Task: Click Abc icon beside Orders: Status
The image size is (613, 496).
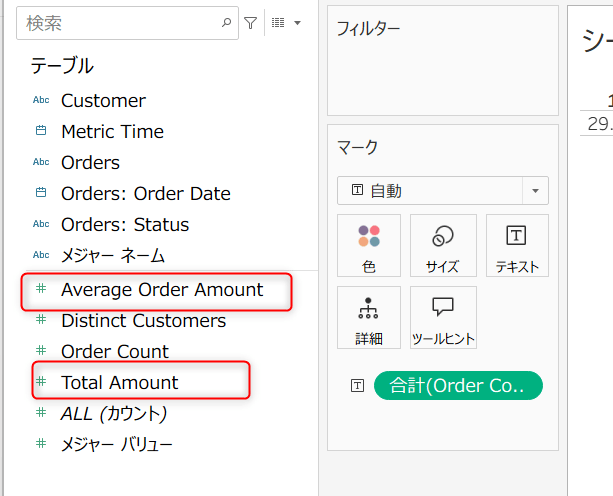Action: point(41,224)
